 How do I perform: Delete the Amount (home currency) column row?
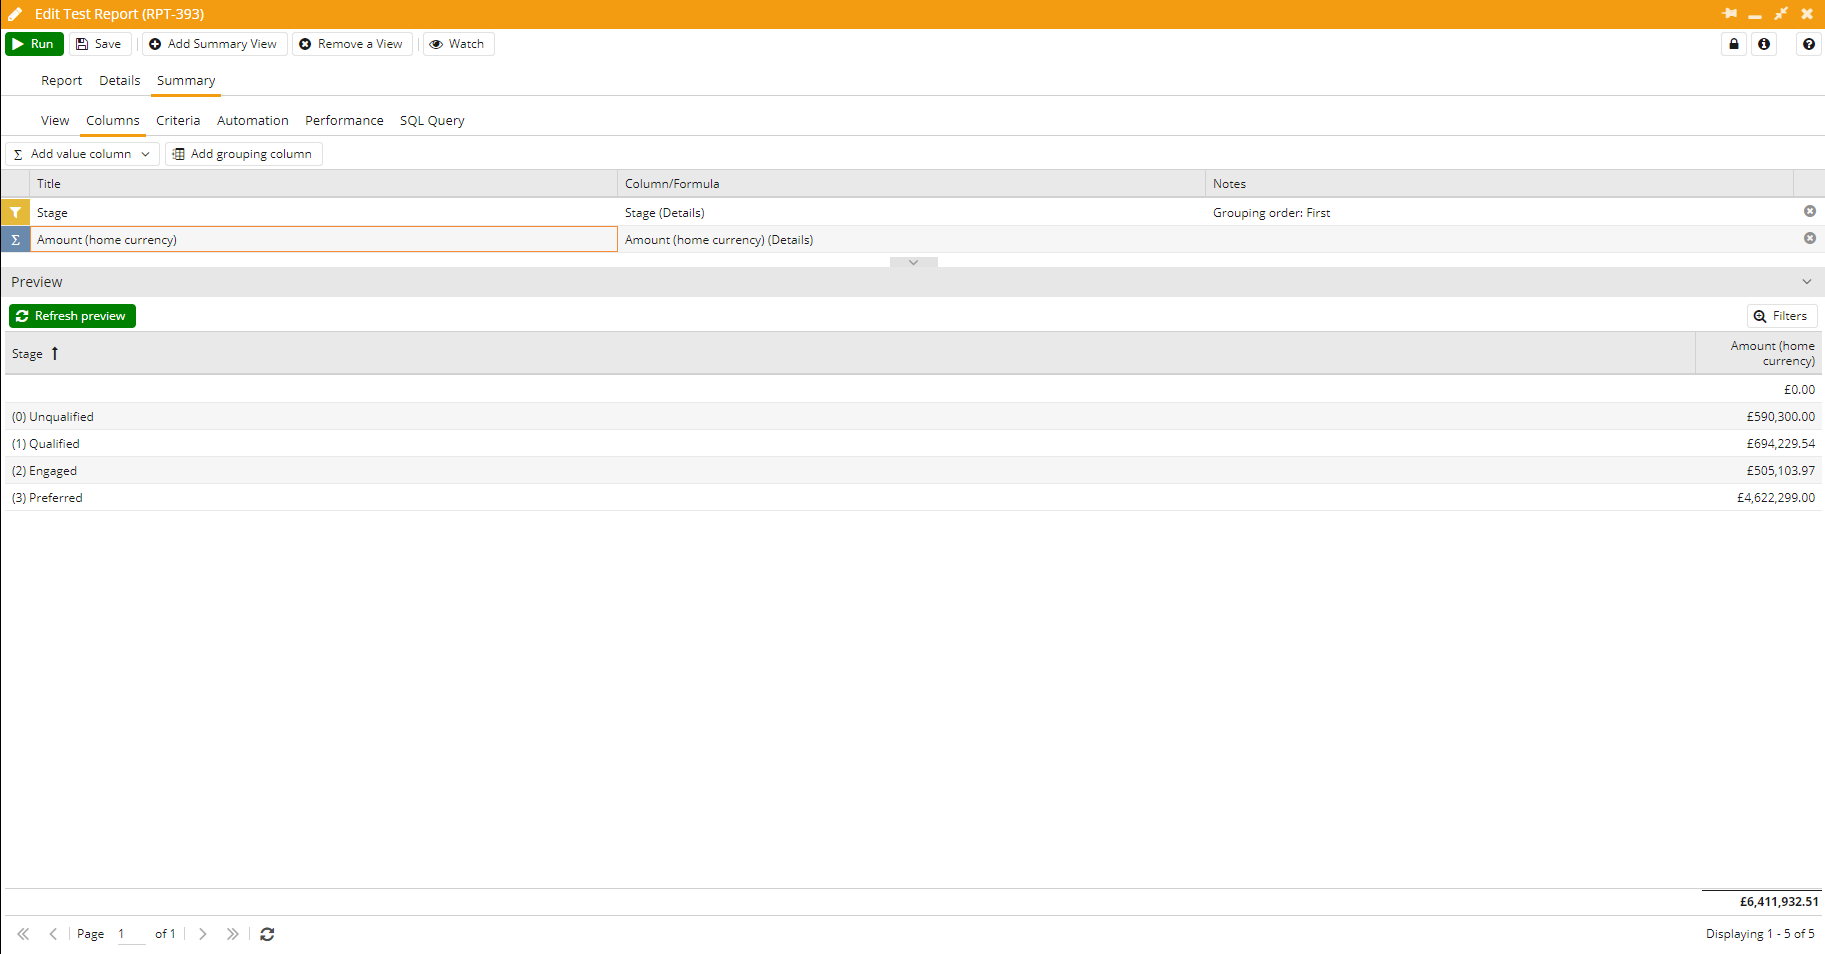coord(1809,238)
